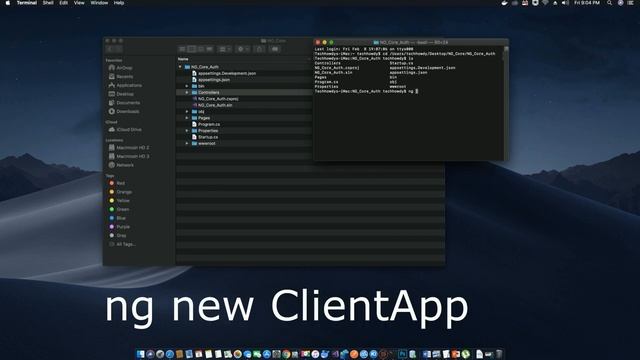Select the Red tag in sidebar
This screenshot has height=360, width=640.
tap(117, 183)
